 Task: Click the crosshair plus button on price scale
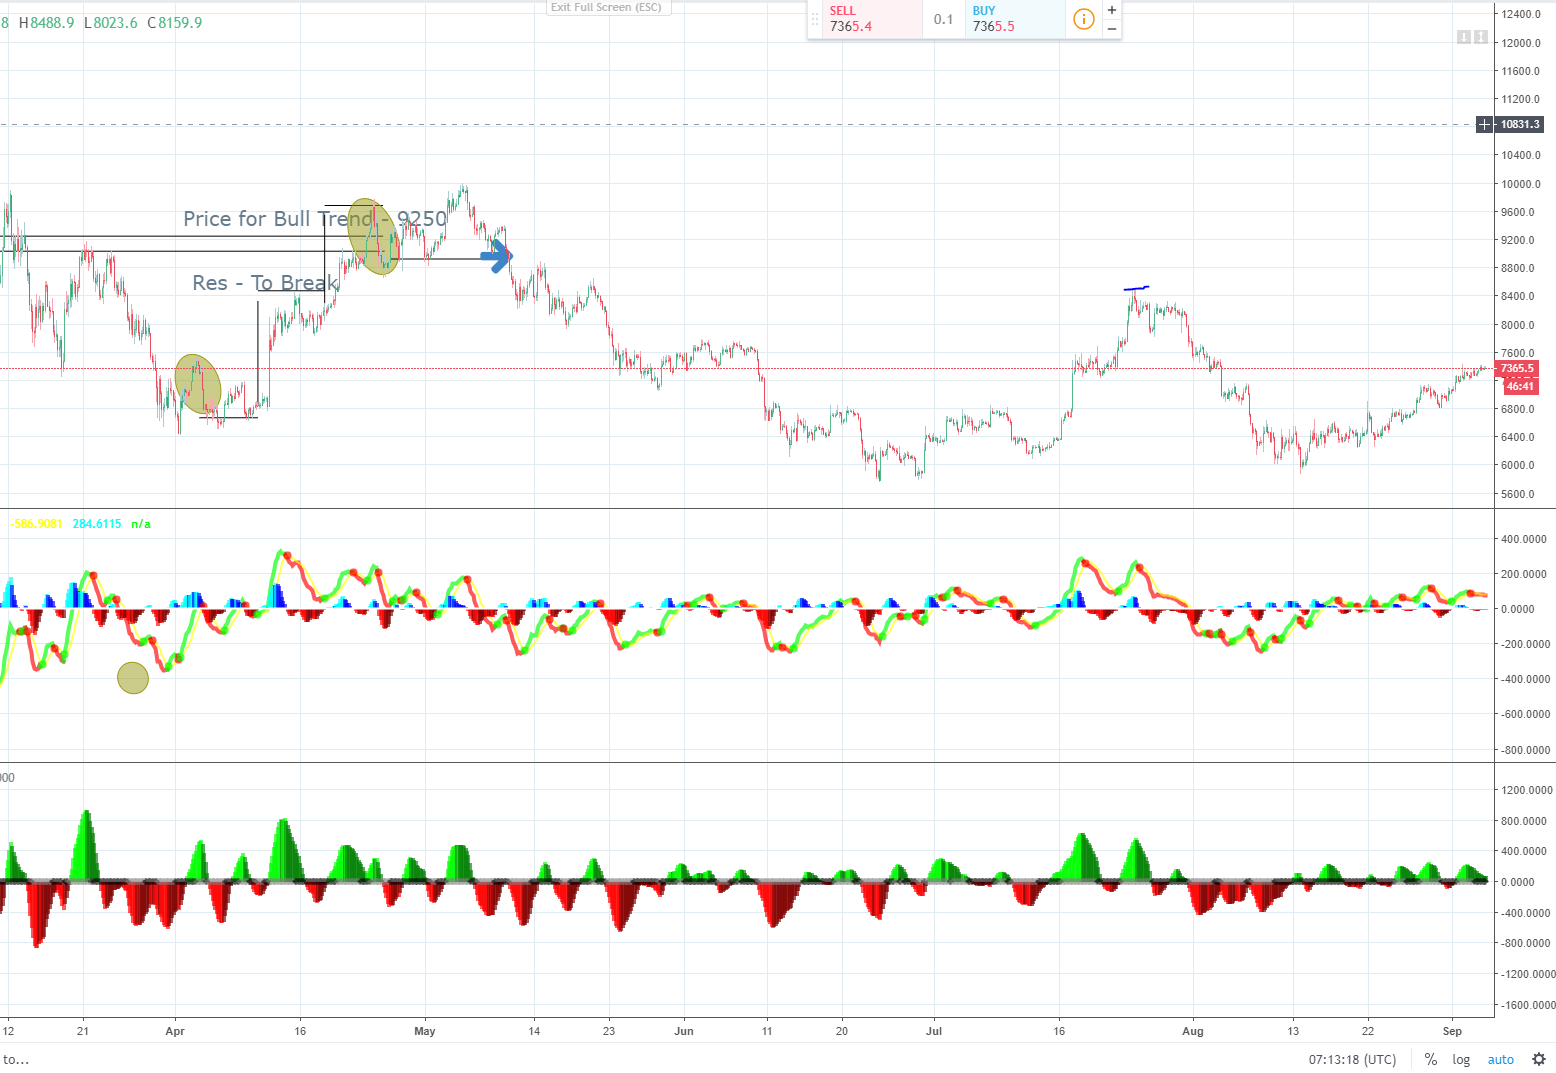[1485, 124]
